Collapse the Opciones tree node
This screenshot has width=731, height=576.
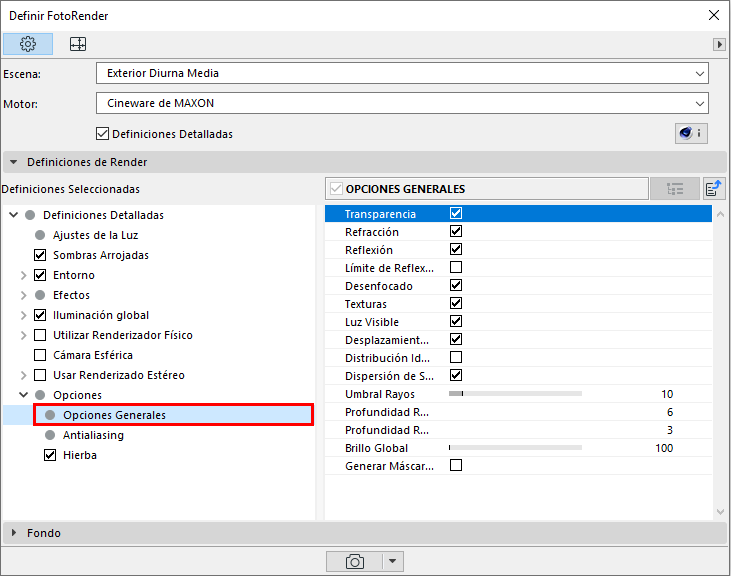[x=24, y=395]
